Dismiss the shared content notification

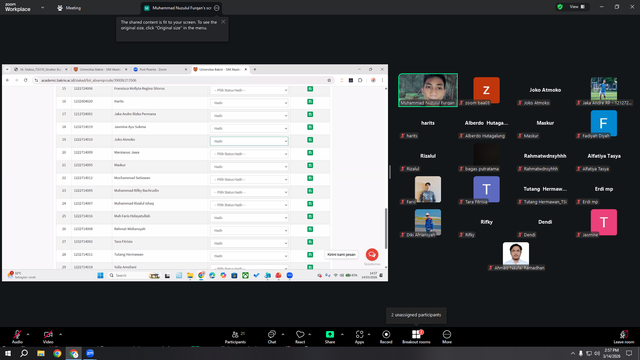tap(223, 22)
